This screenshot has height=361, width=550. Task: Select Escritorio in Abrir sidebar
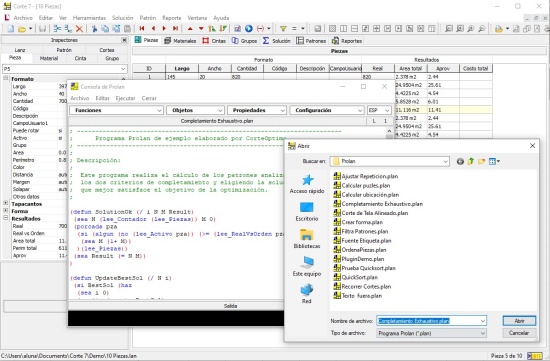coord(307,212)
